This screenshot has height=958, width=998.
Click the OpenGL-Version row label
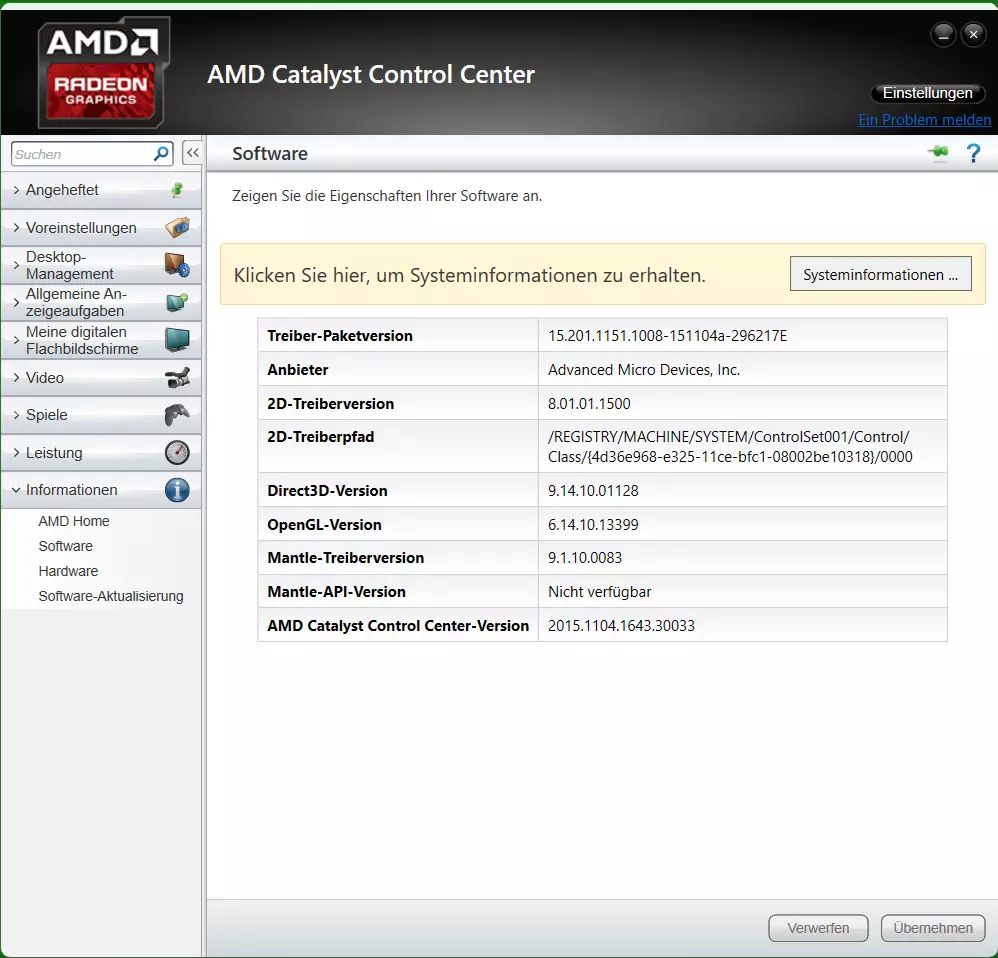click(324, 525)
